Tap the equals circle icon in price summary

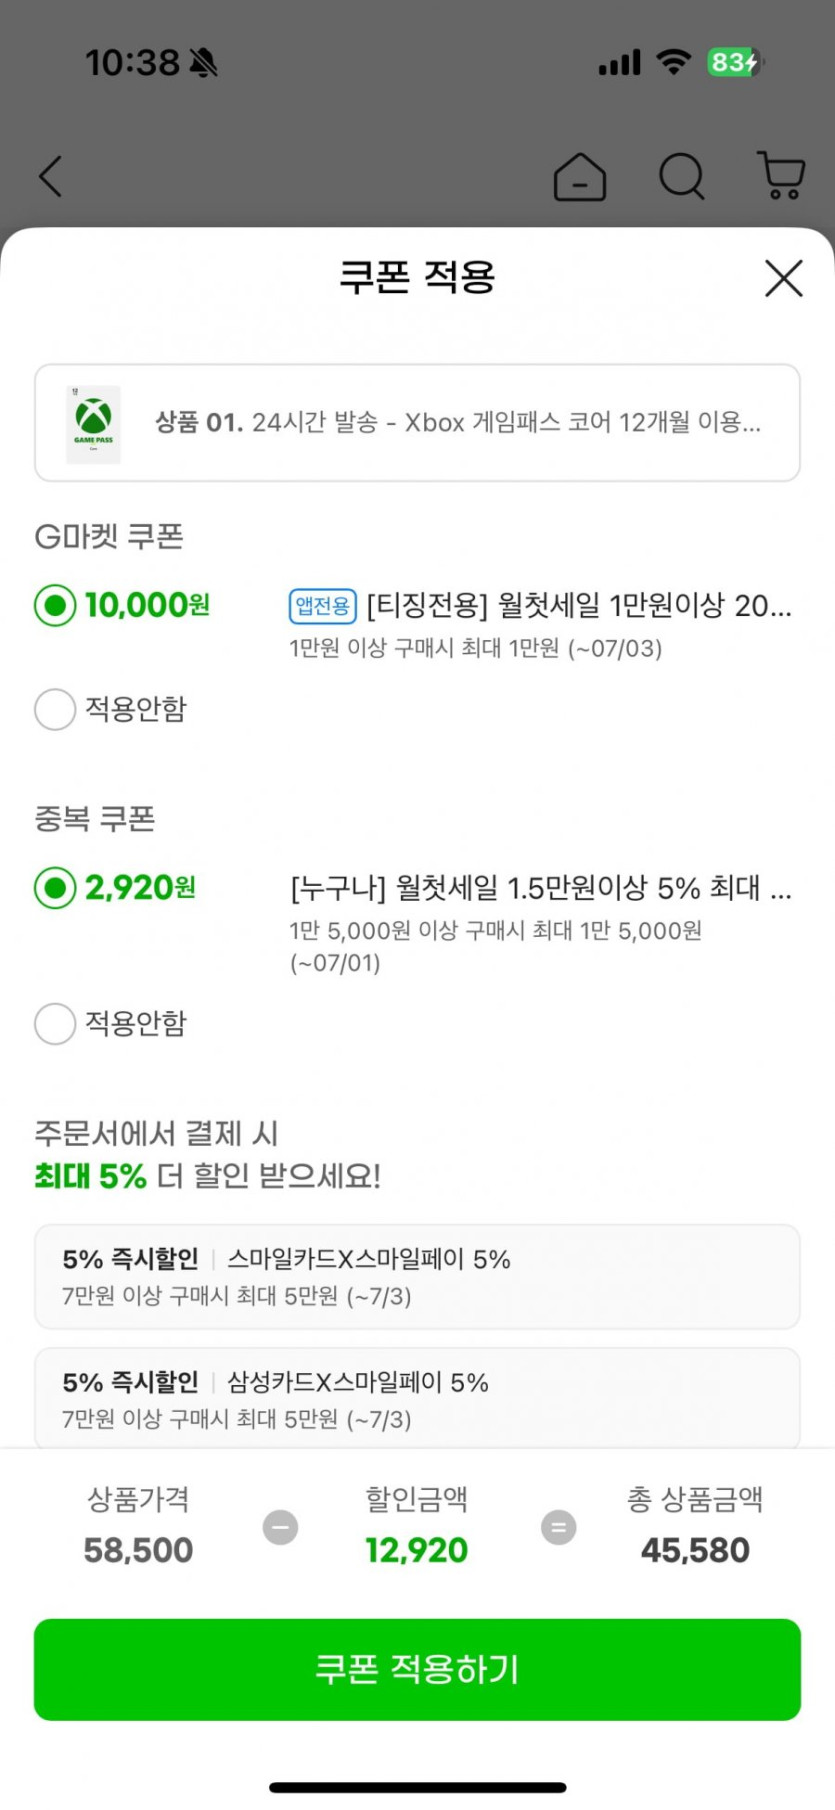(x=558, y=1527)
